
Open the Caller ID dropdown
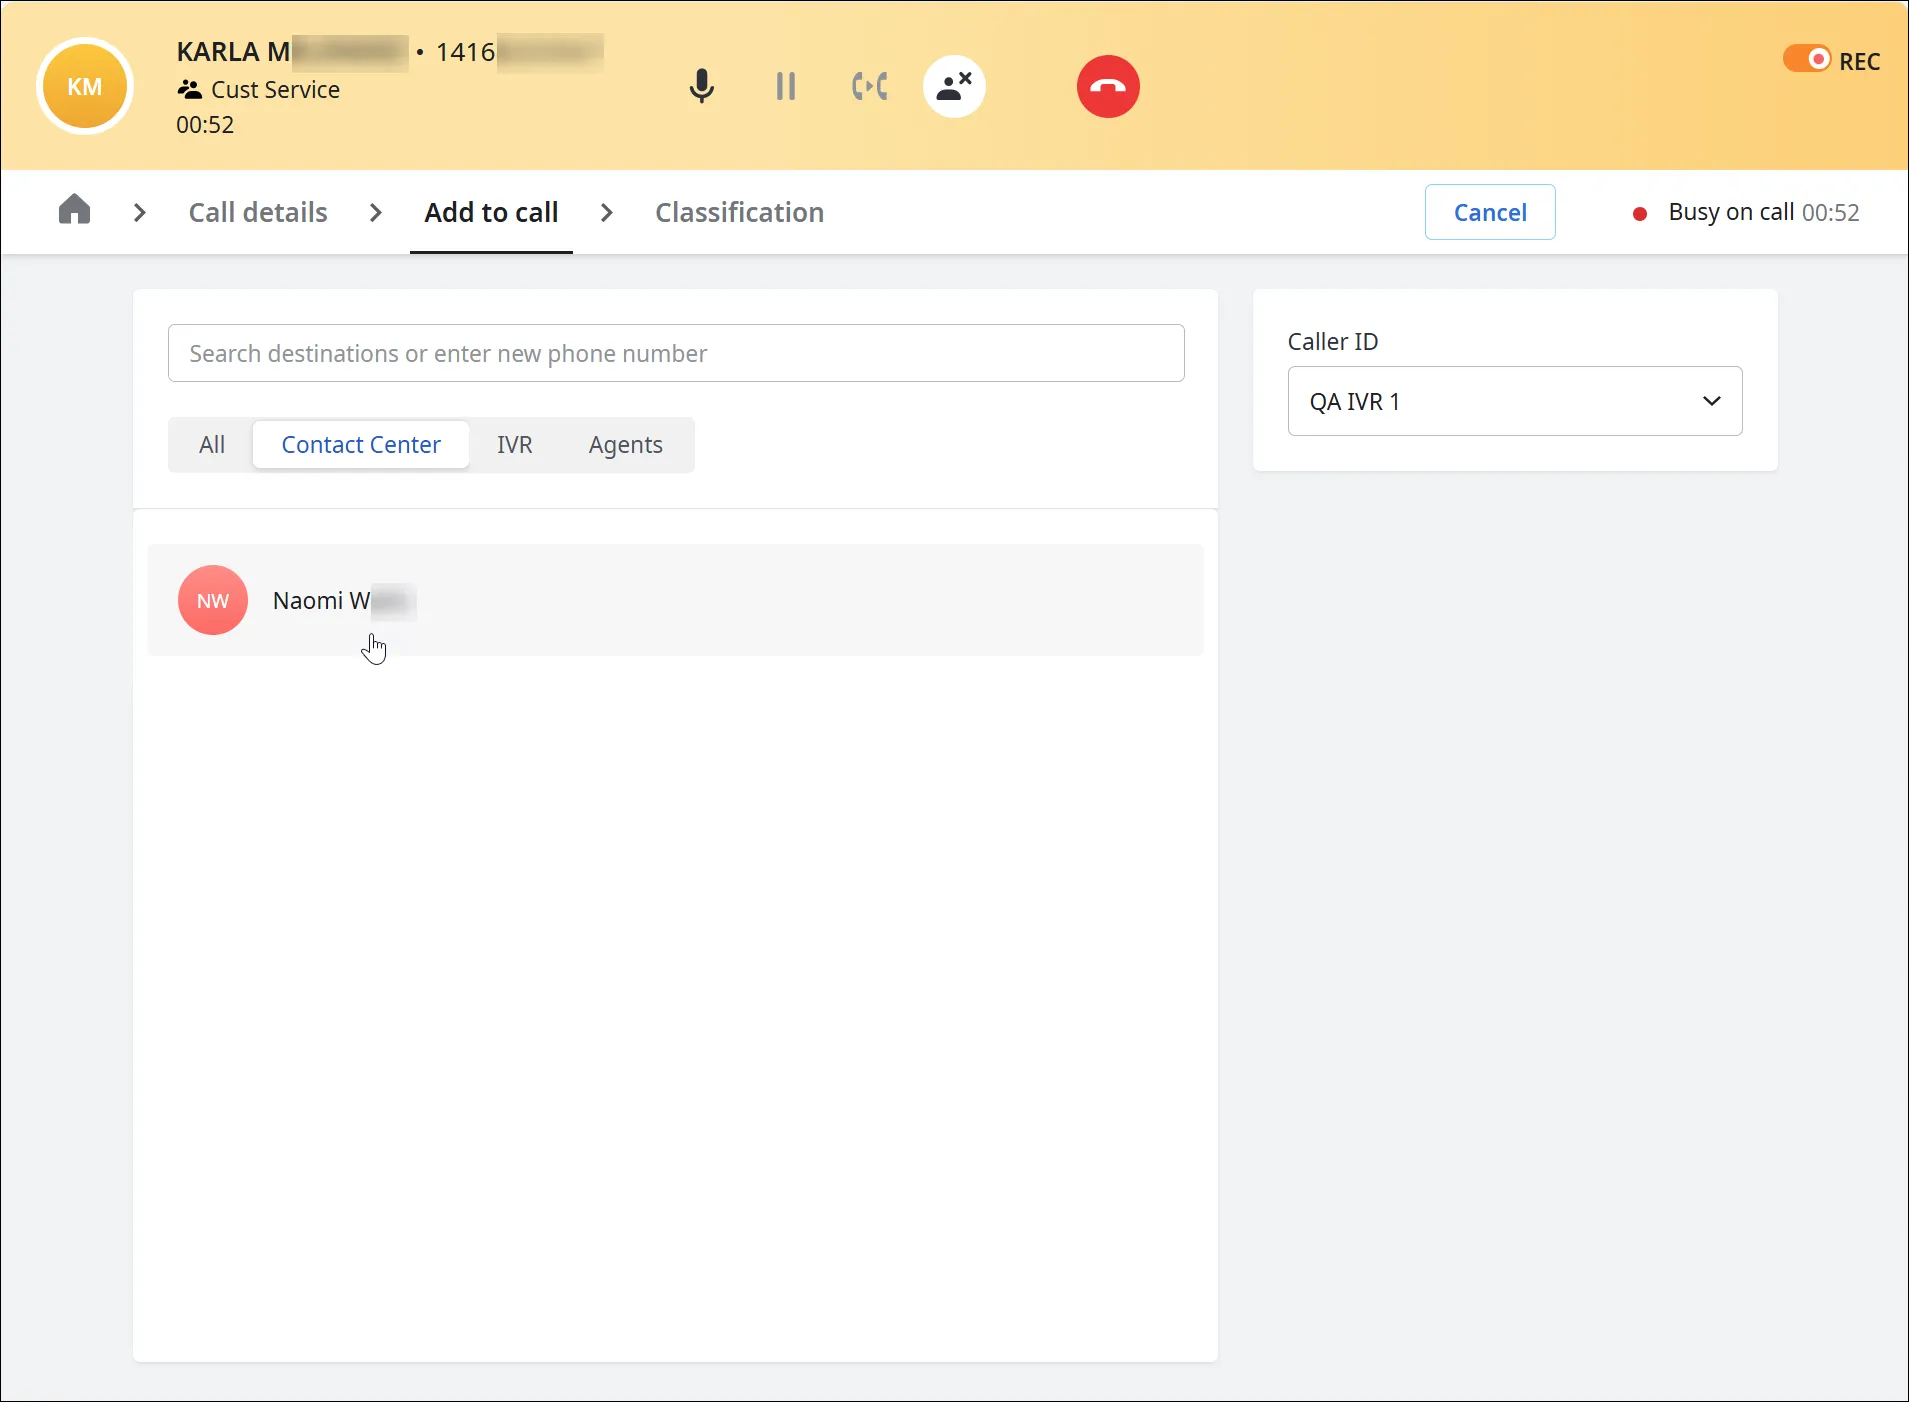point(1515,401)
